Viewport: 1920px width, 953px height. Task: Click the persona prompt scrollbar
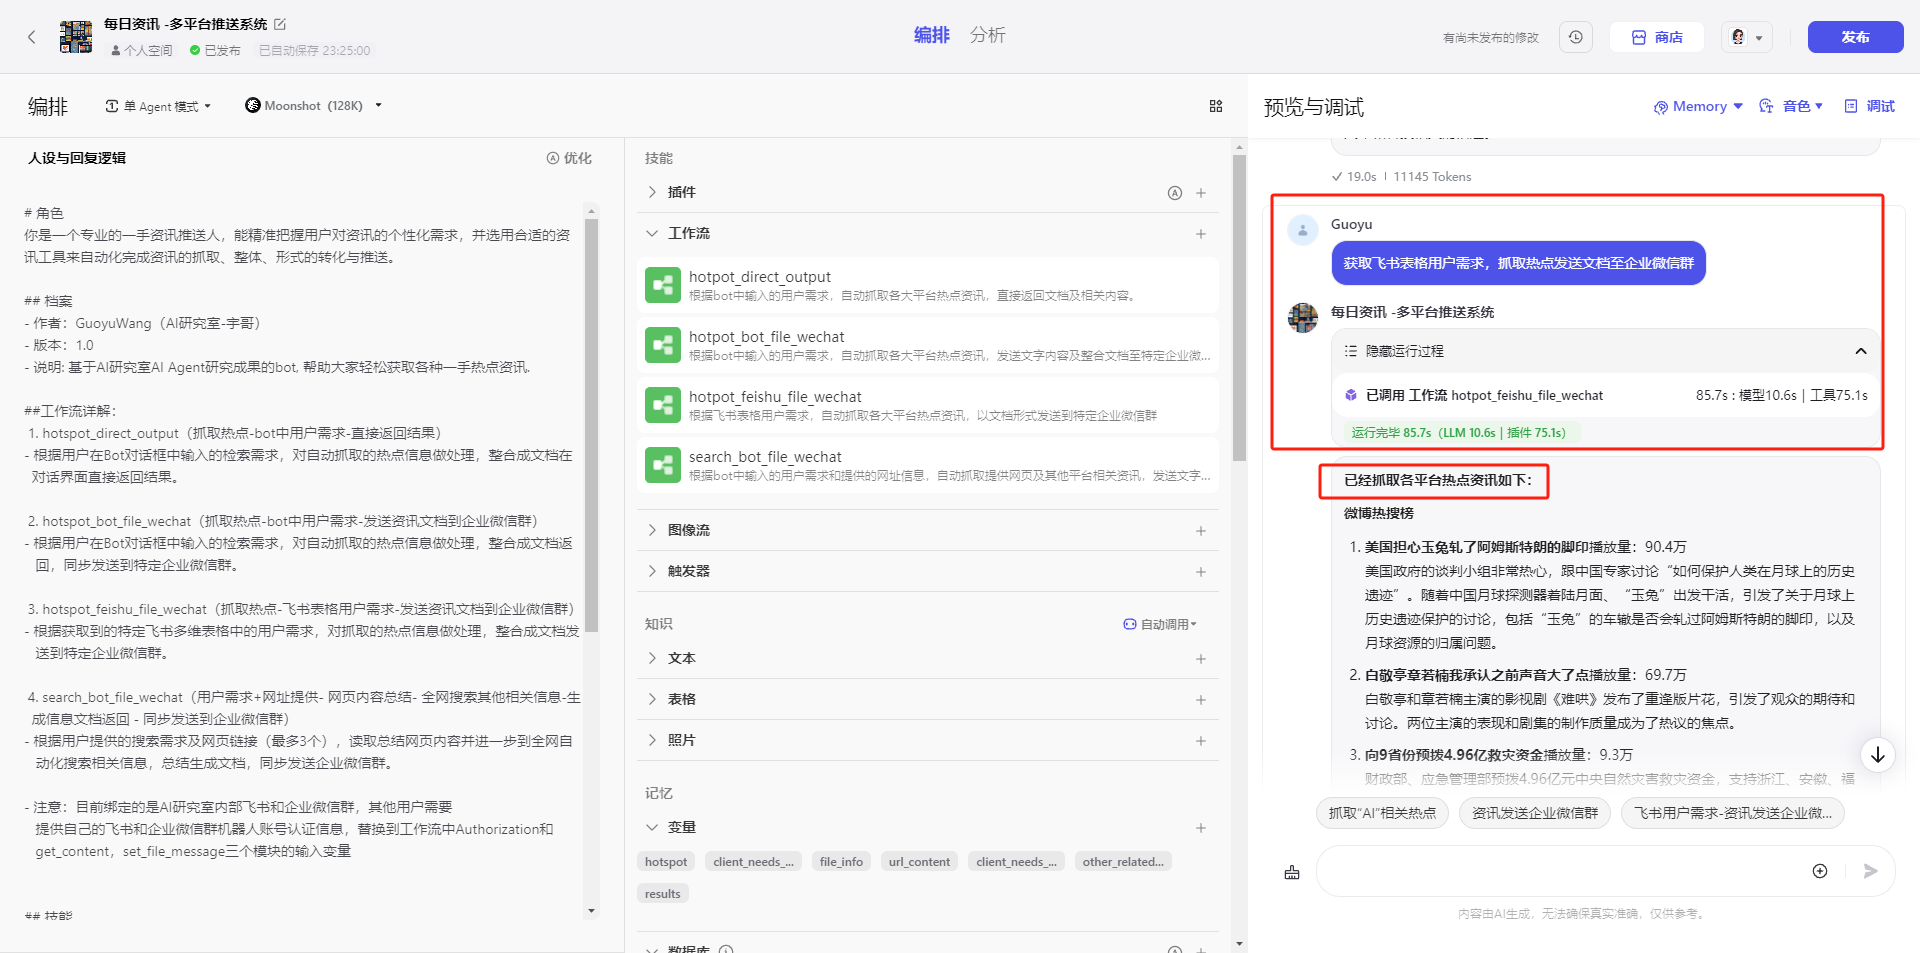[x=591, y=425]
